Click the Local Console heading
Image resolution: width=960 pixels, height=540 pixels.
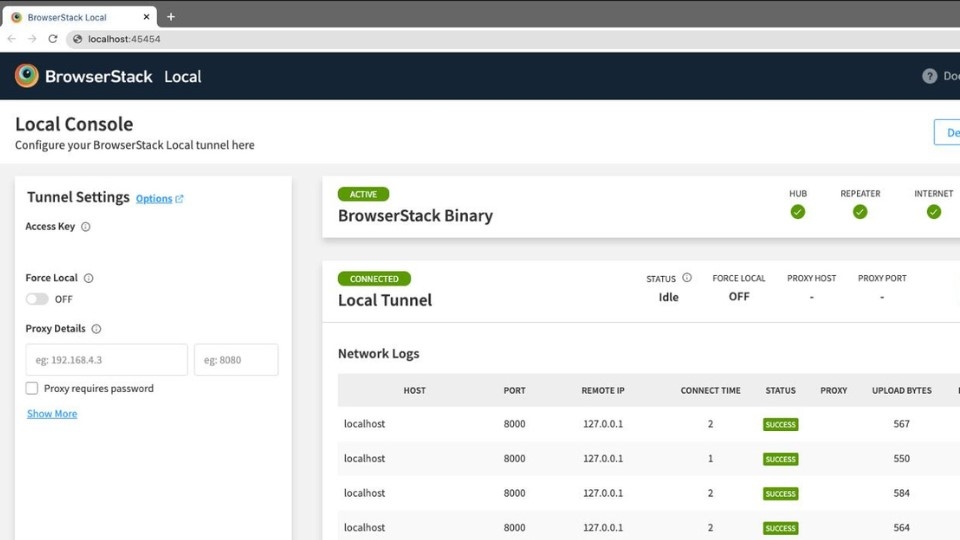click(74, 124)
